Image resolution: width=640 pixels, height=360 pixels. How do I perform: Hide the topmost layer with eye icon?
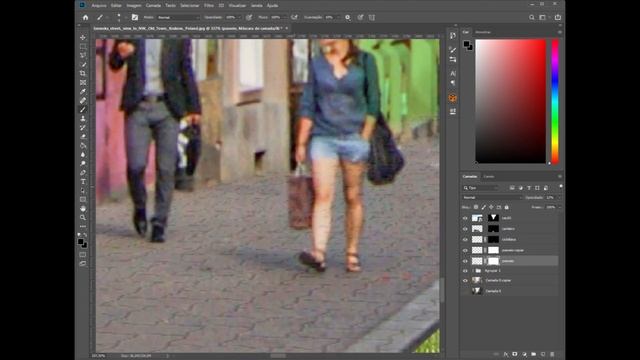click(465, 218)
